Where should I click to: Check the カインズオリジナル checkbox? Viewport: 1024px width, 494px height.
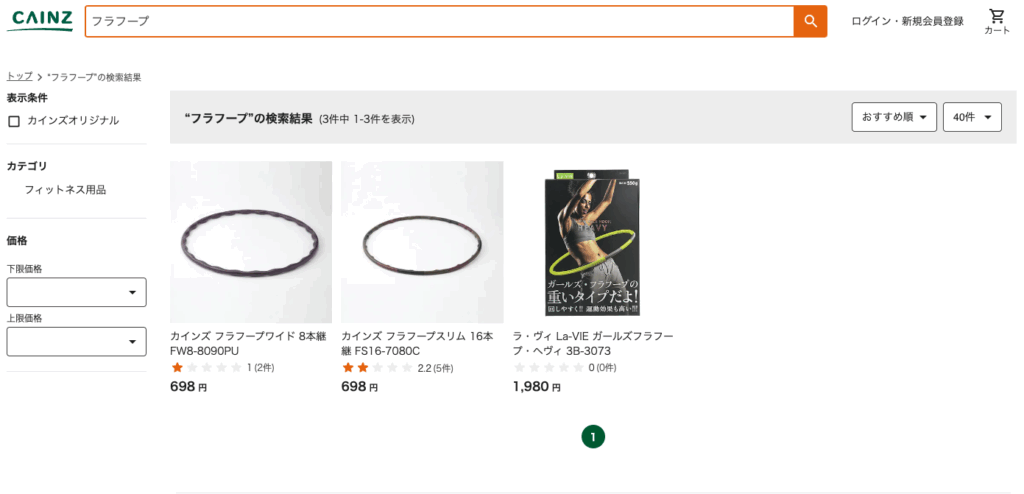click(14, 121)
